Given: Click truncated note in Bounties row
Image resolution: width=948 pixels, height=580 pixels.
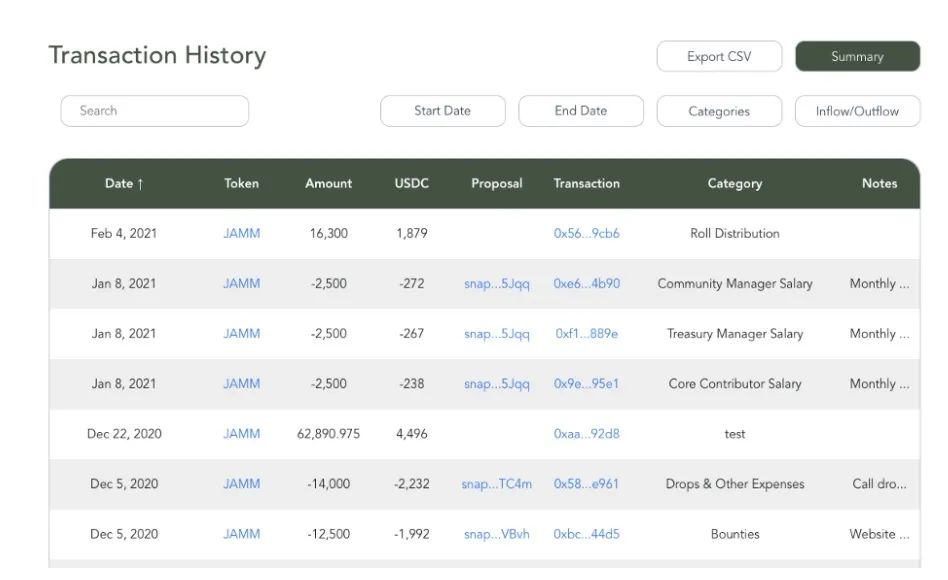Looking at the screenshot, I should (879, 534).
